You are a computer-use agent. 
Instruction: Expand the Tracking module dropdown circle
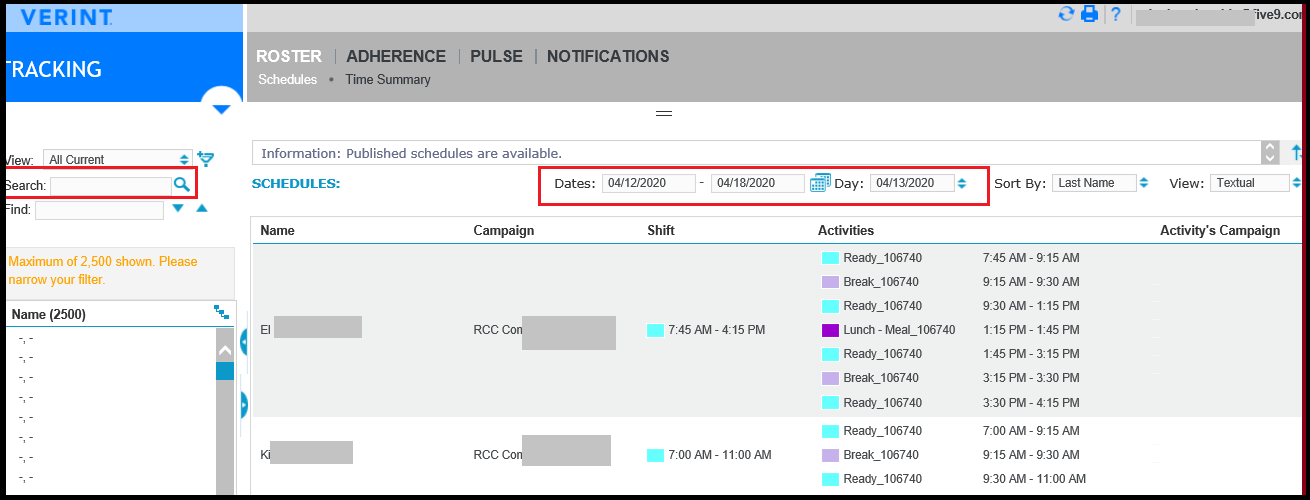pos(222,107)
